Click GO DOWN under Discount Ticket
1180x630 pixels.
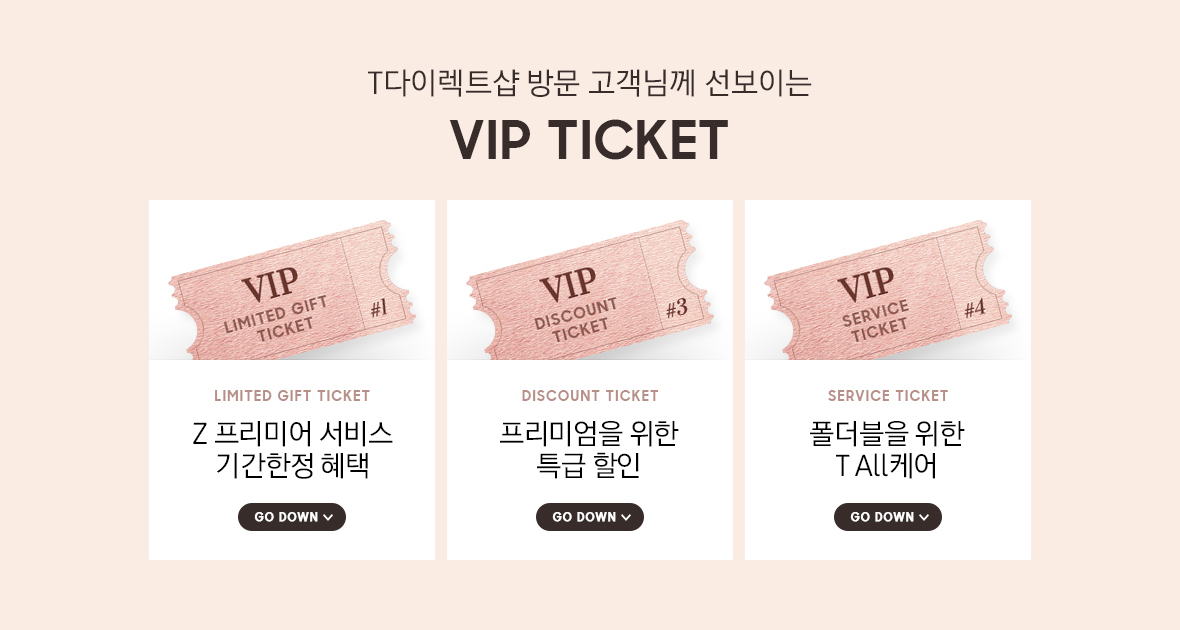590,517
